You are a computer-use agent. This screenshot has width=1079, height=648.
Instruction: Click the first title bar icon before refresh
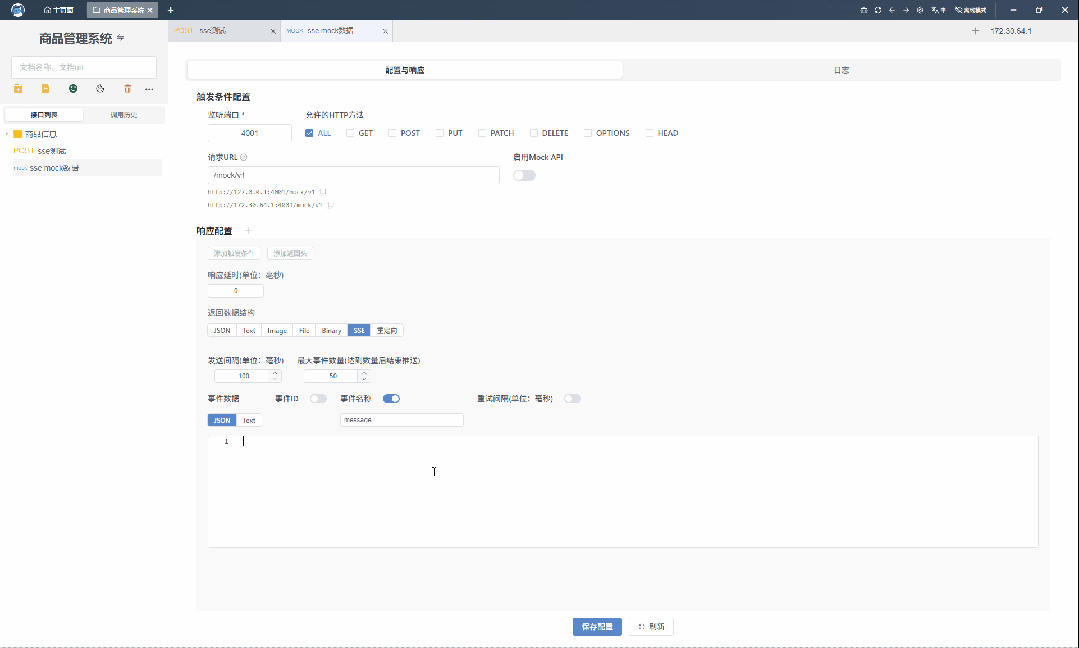click(864, 10)
